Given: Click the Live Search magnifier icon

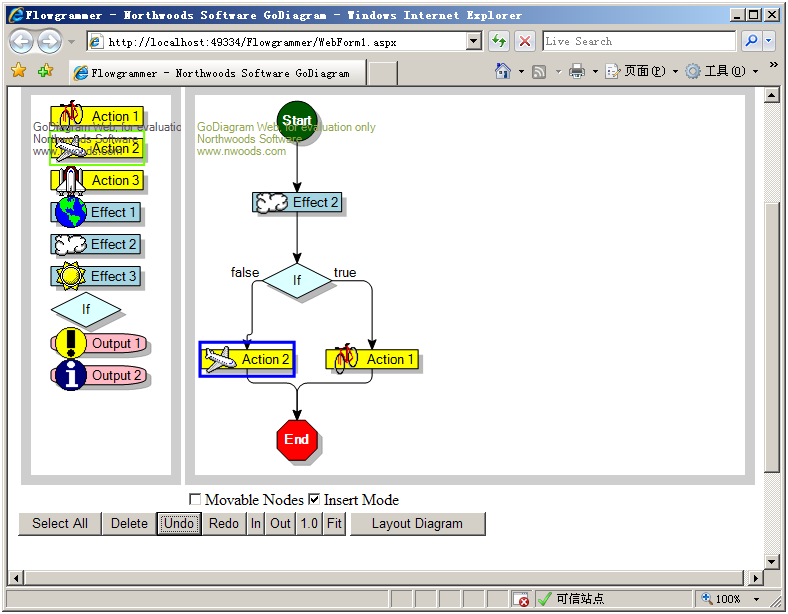Looking at the screenshot, I should coord(751,41).
